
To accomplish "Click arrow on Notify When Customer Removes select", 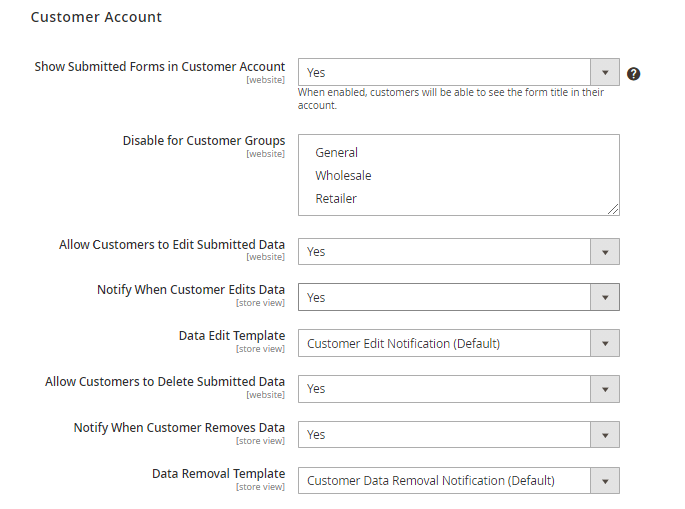I will coord(604,435).
